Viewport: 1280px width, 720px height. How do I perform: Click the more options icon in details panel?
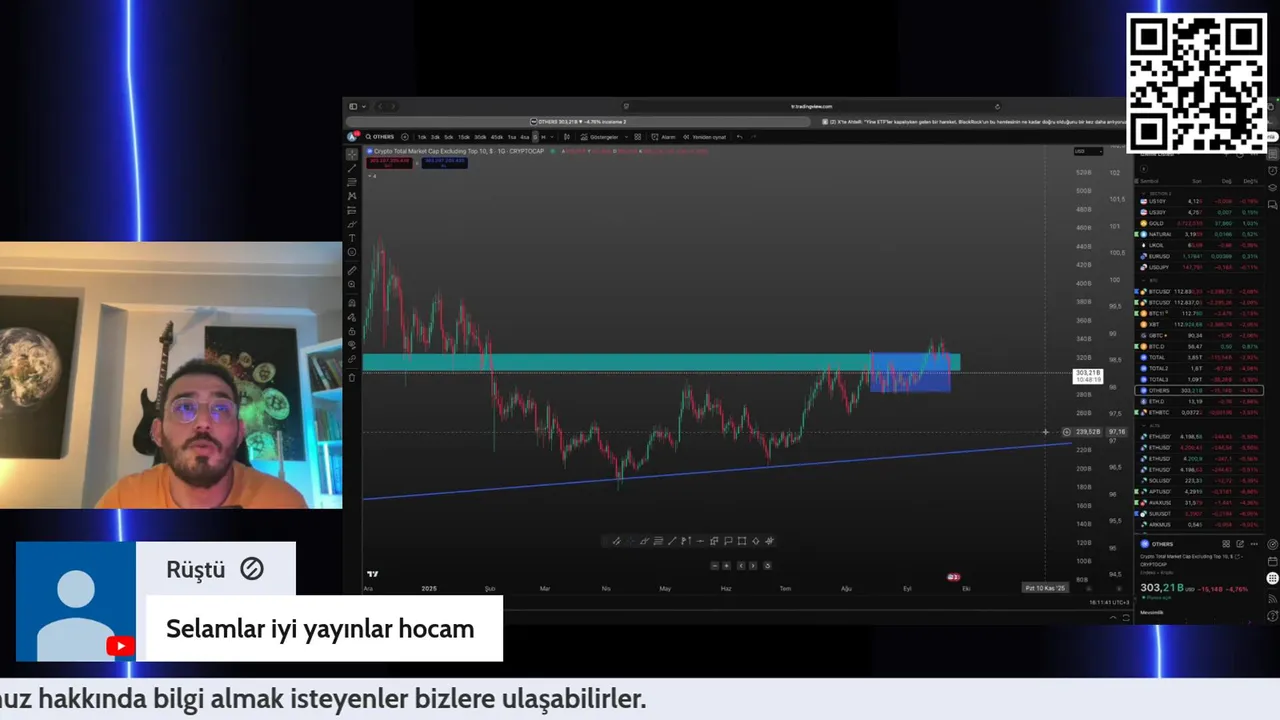tap(1254, 544)
